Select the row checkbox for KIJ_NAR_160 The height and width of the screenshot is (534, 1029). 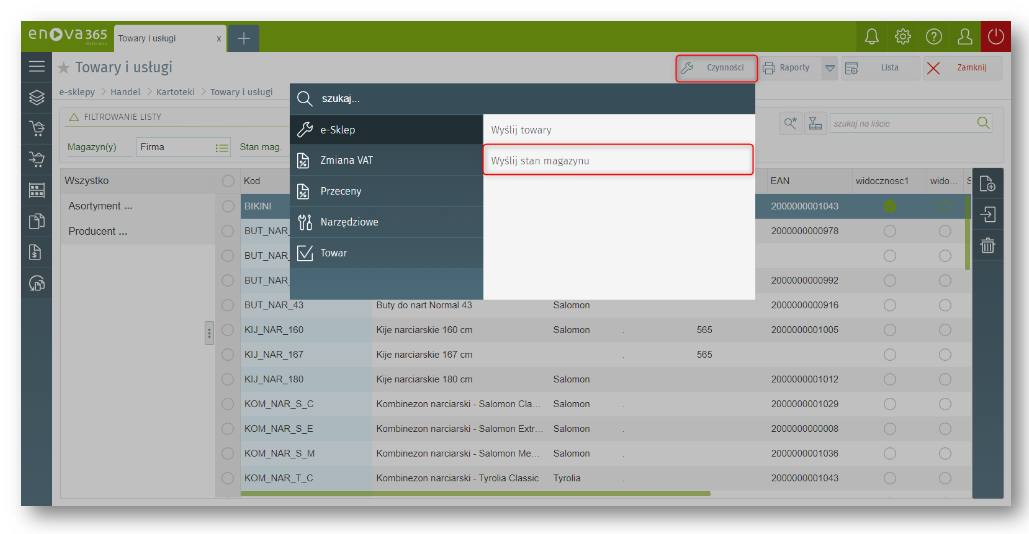pyautogui.click(x=228, y=330)
